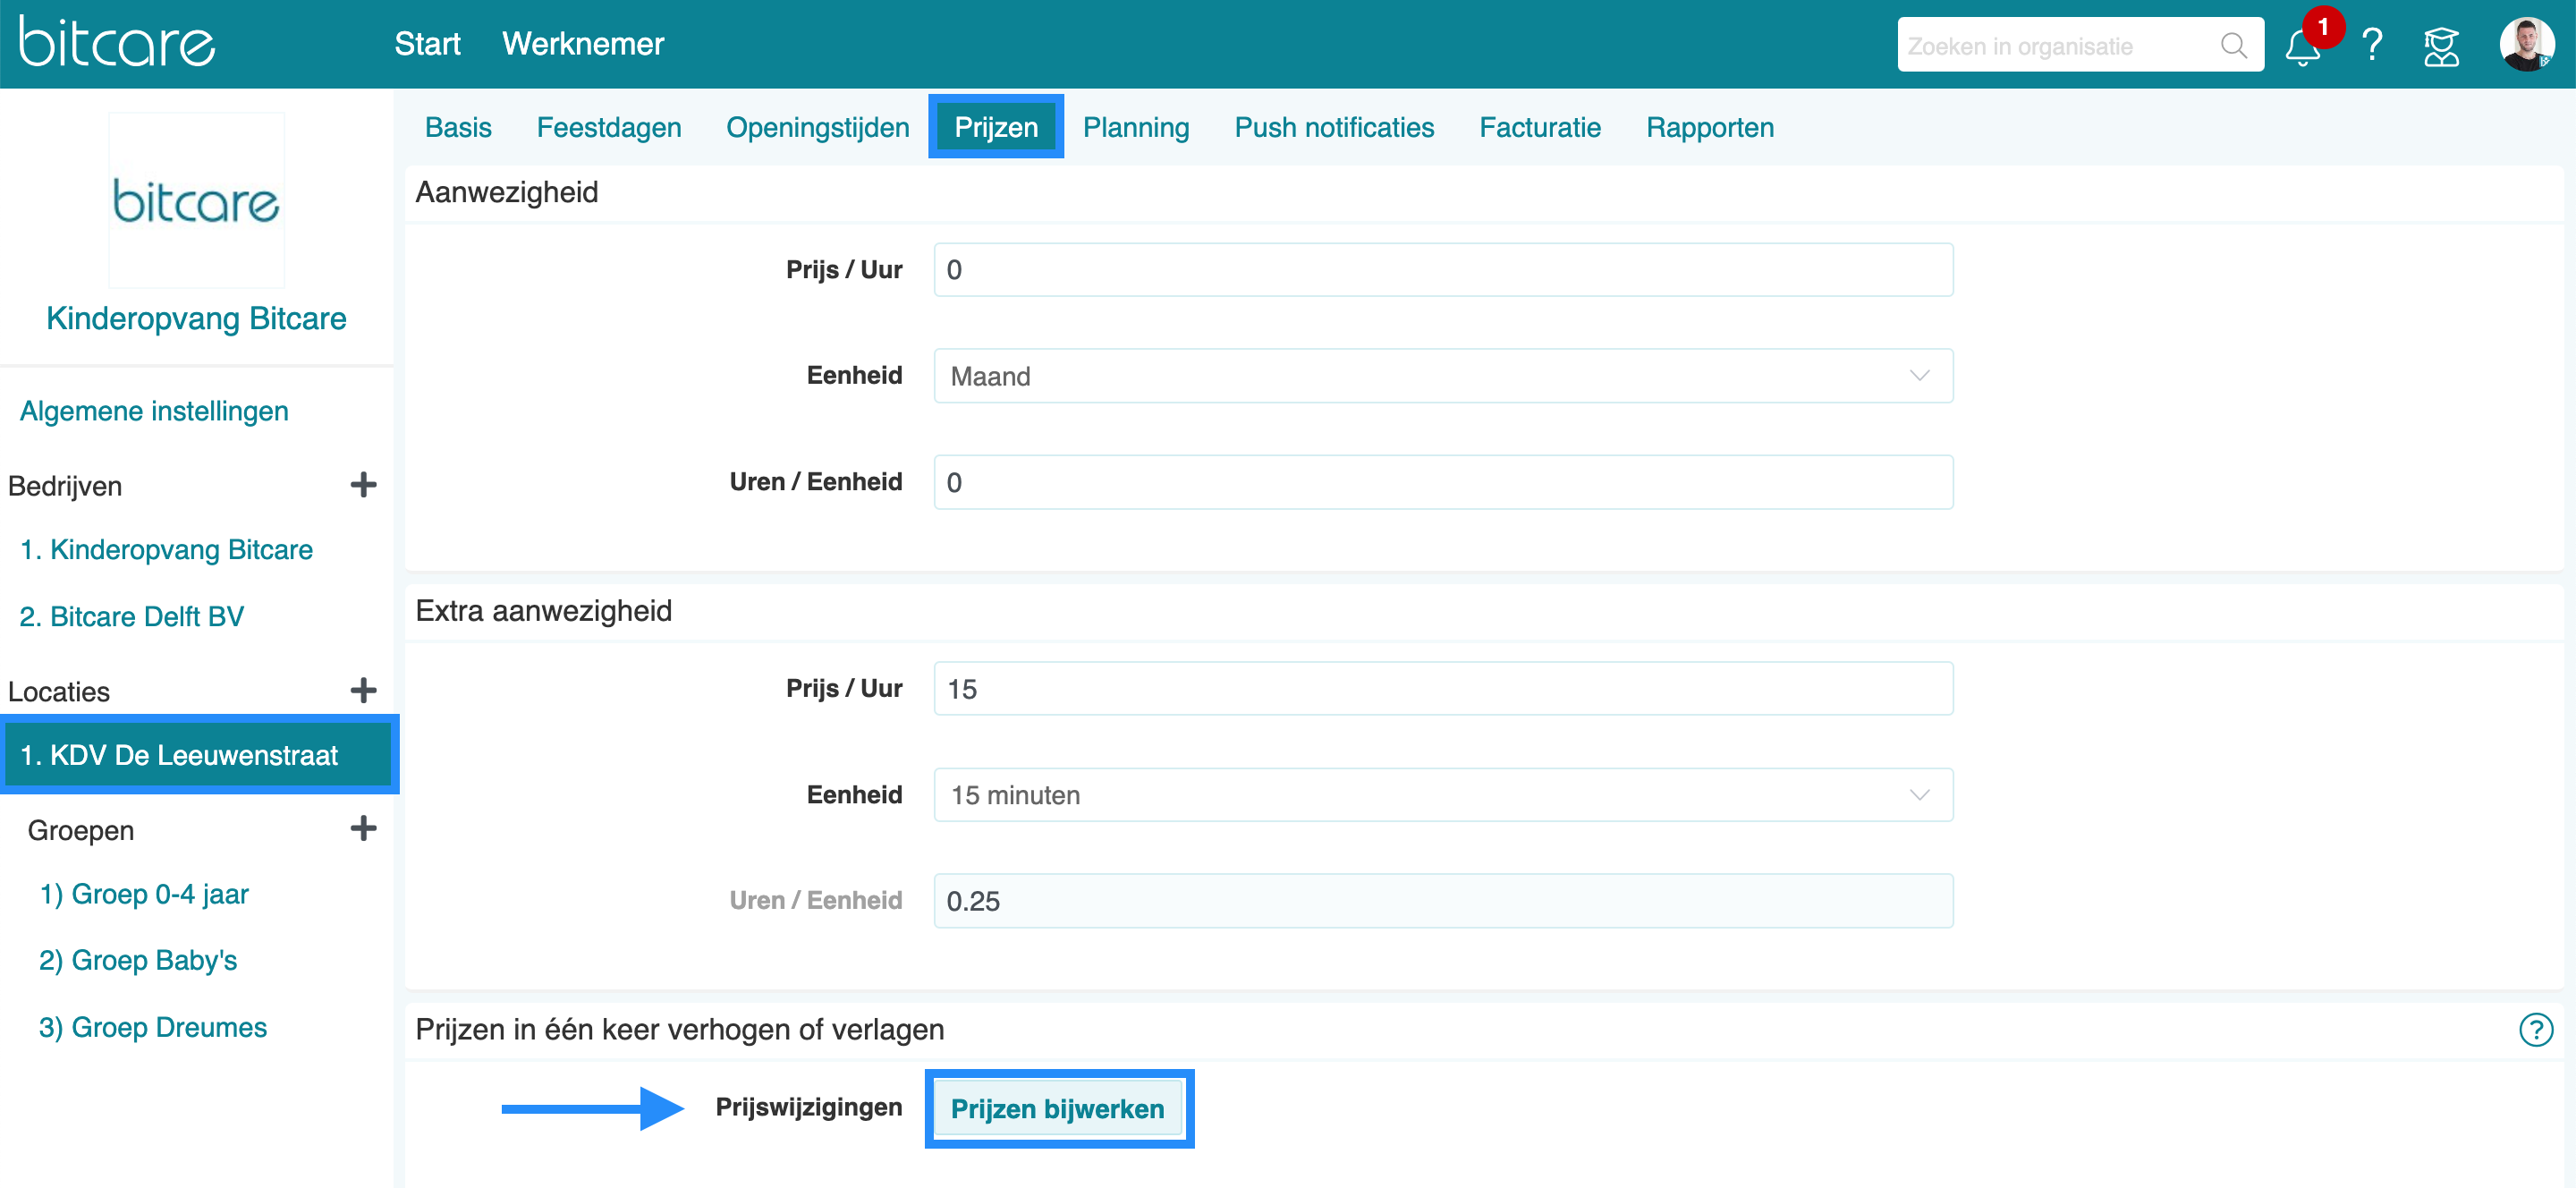Image resolution: width=2576 pixels, height=1188 pixels.
Task: Click Aanwezigheid Uren / Eenheid field
Action: point(1443,482)
